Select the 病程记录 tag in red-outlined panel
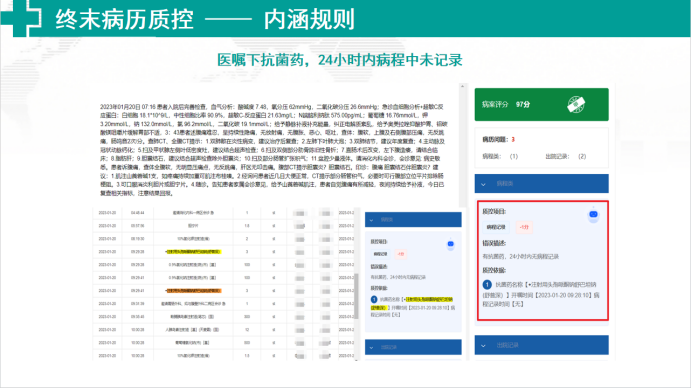Image resolution: width=691 pixels, height=388 pixels. pyautogui.click(x=496, y=227)
